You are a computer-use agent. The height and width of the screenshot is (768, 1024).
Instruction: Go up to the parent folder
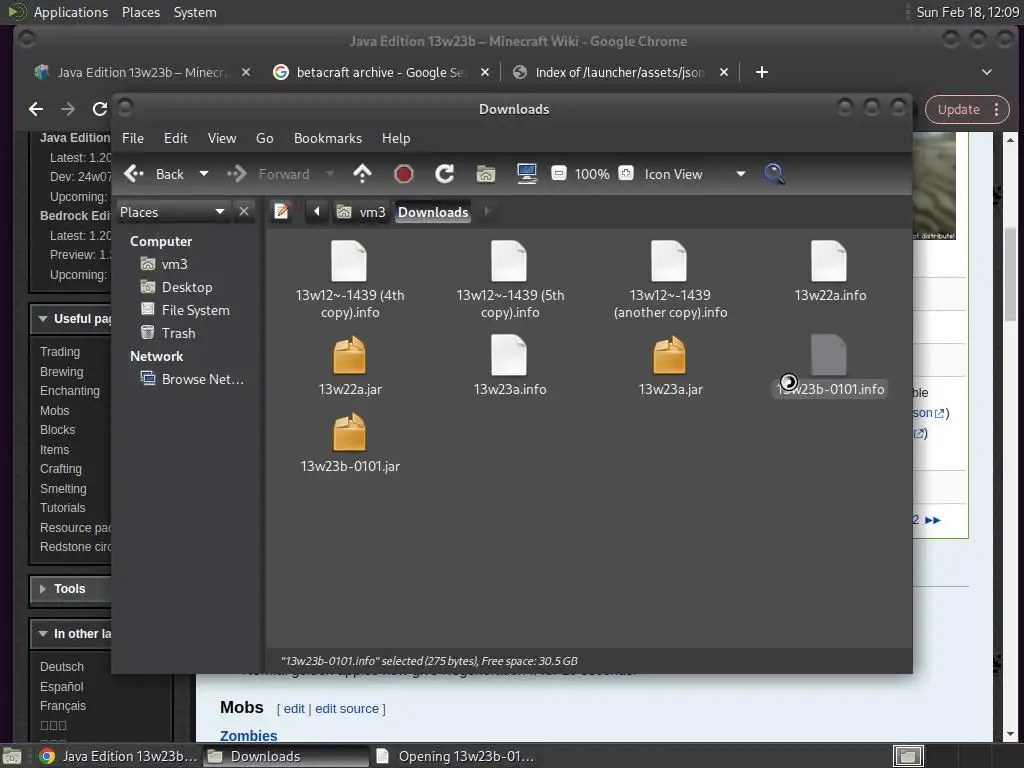click(362, 174)
